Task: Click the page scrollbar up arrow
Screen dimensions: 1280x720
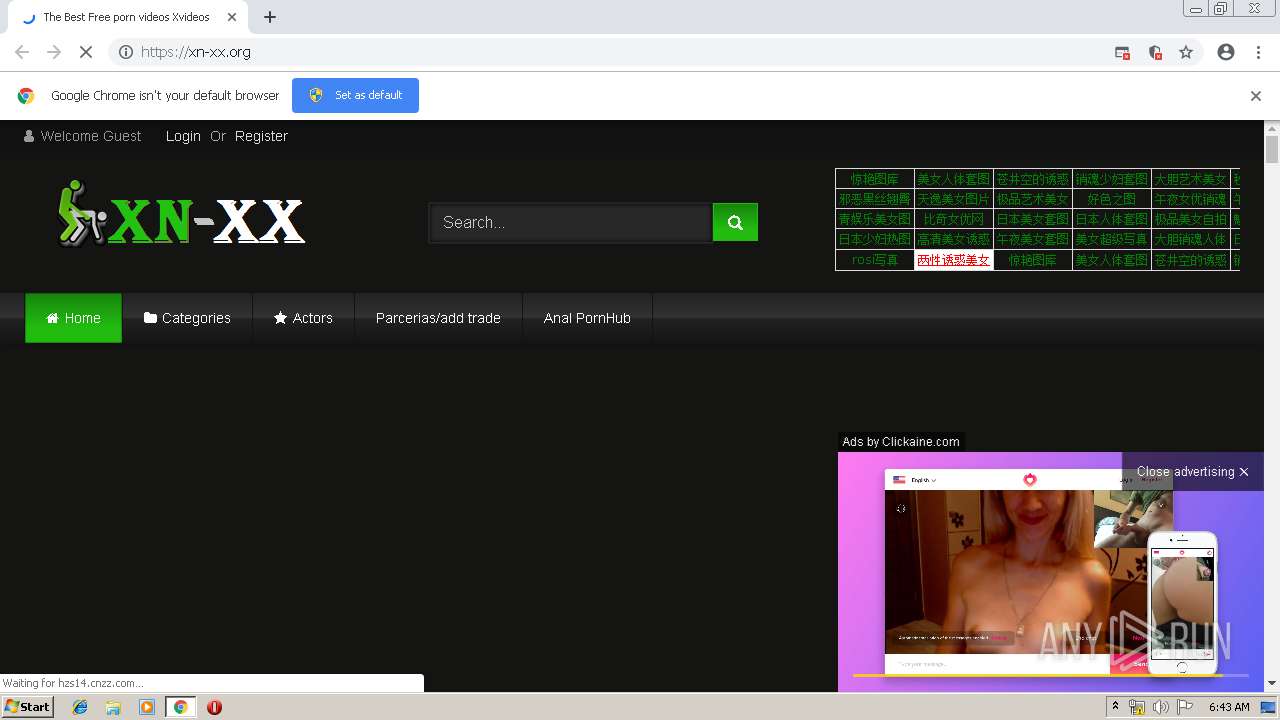Action: [x=1272, y=129]
